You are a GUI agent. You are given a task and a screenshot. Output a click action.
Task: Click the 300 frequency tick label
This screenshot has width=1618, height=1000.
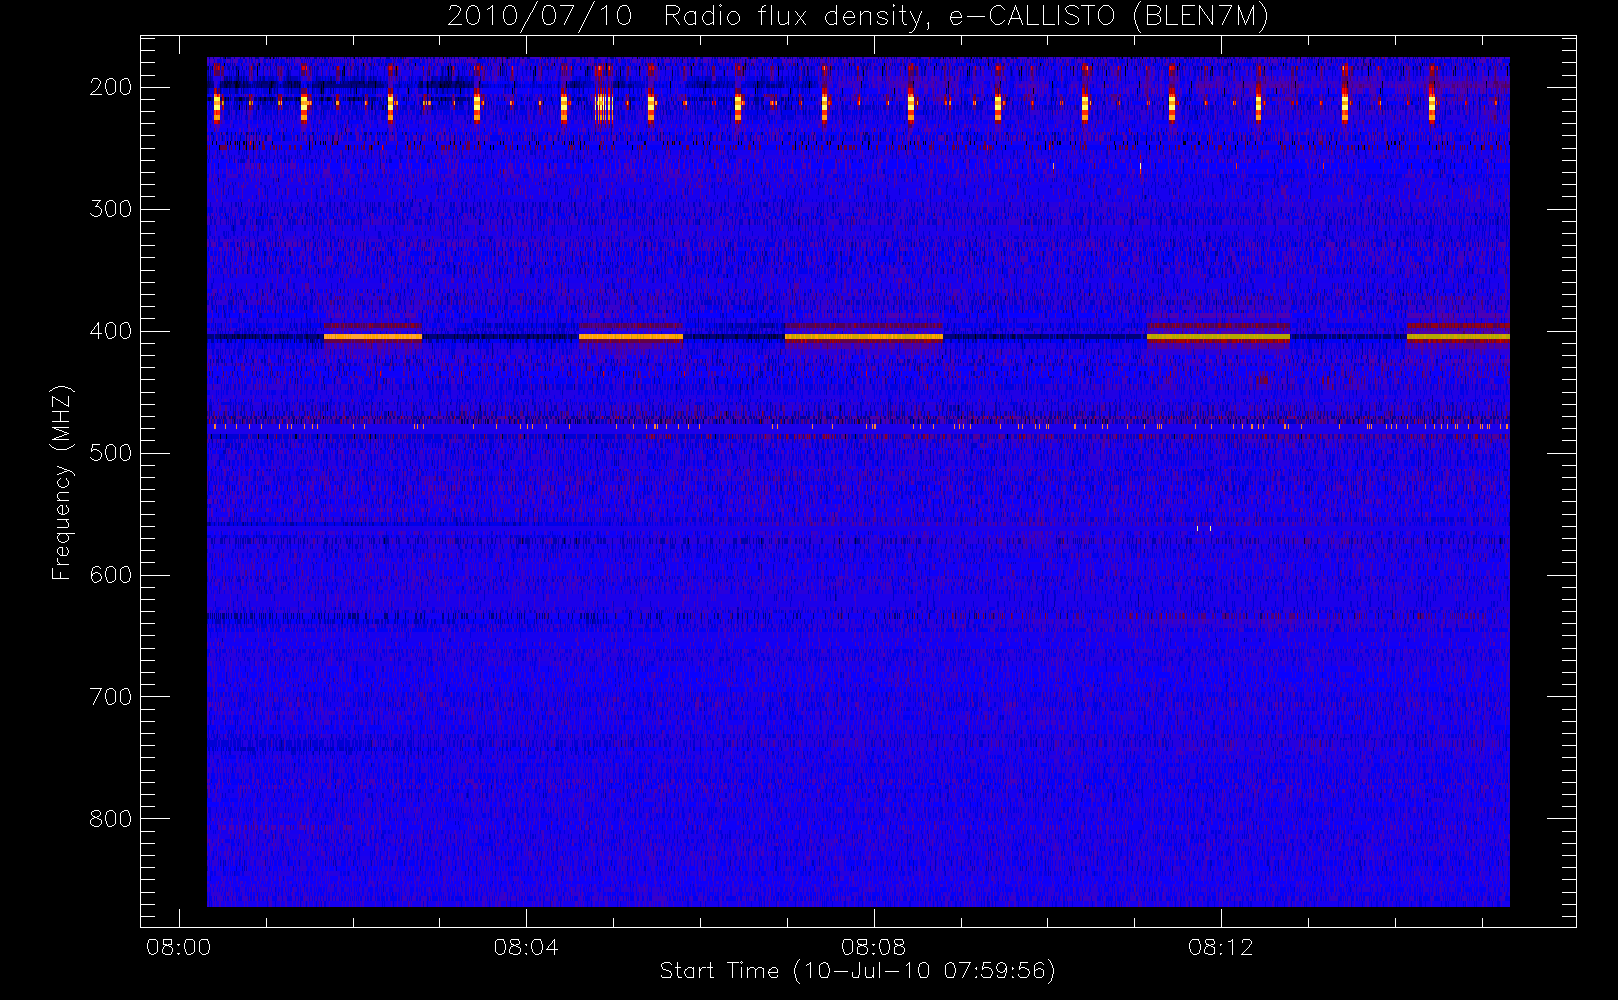[110, 209]
